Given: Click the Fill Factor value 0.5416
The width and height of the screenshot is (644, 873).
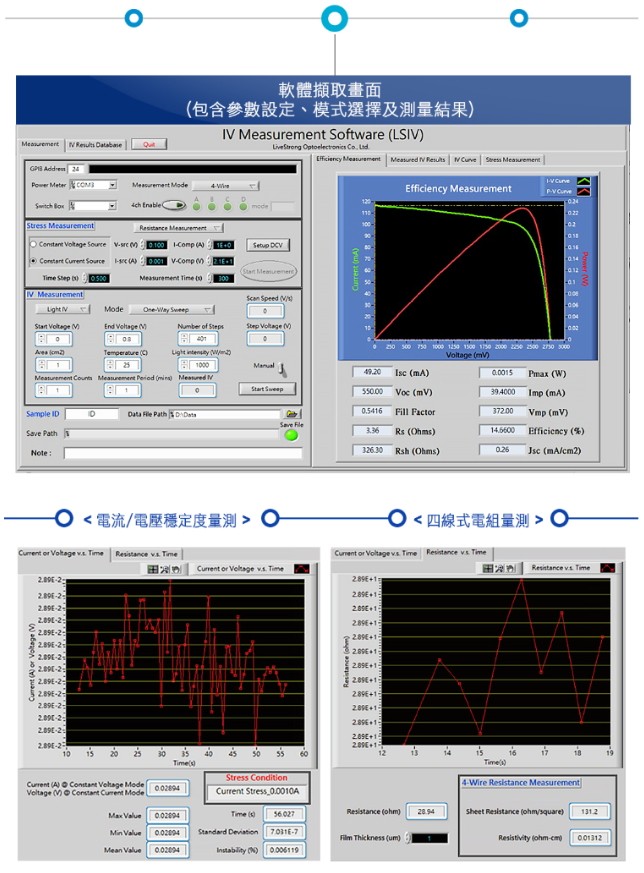Looking at the screenshot, I should (x=372, y=411).
